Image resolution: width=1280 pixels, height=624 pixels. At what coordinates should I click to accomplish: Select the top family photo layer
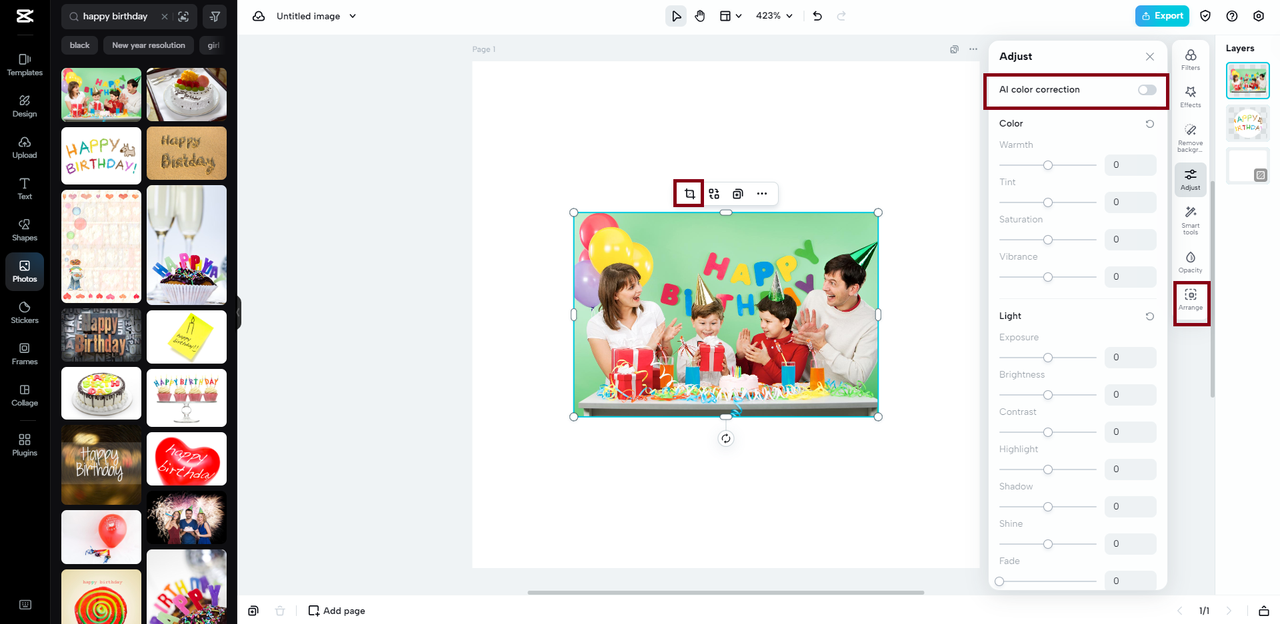pos(1247,80)
